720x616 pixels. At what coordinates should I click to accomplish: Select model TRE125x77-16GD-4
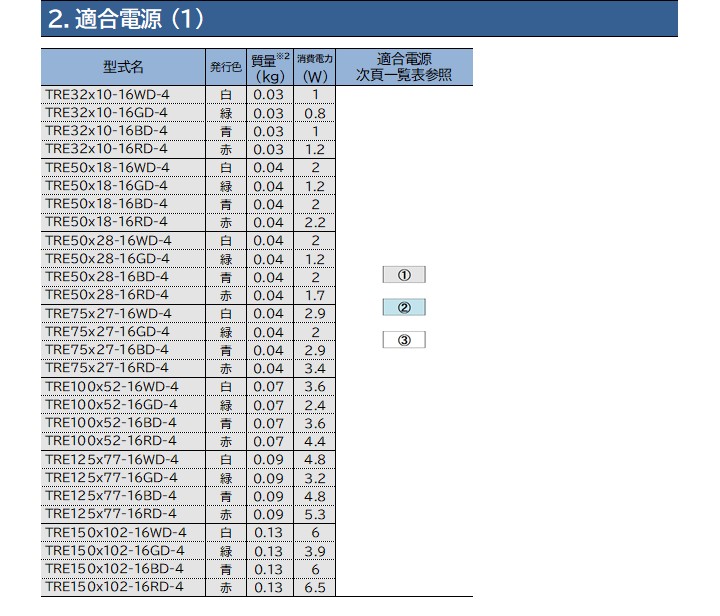111,478
